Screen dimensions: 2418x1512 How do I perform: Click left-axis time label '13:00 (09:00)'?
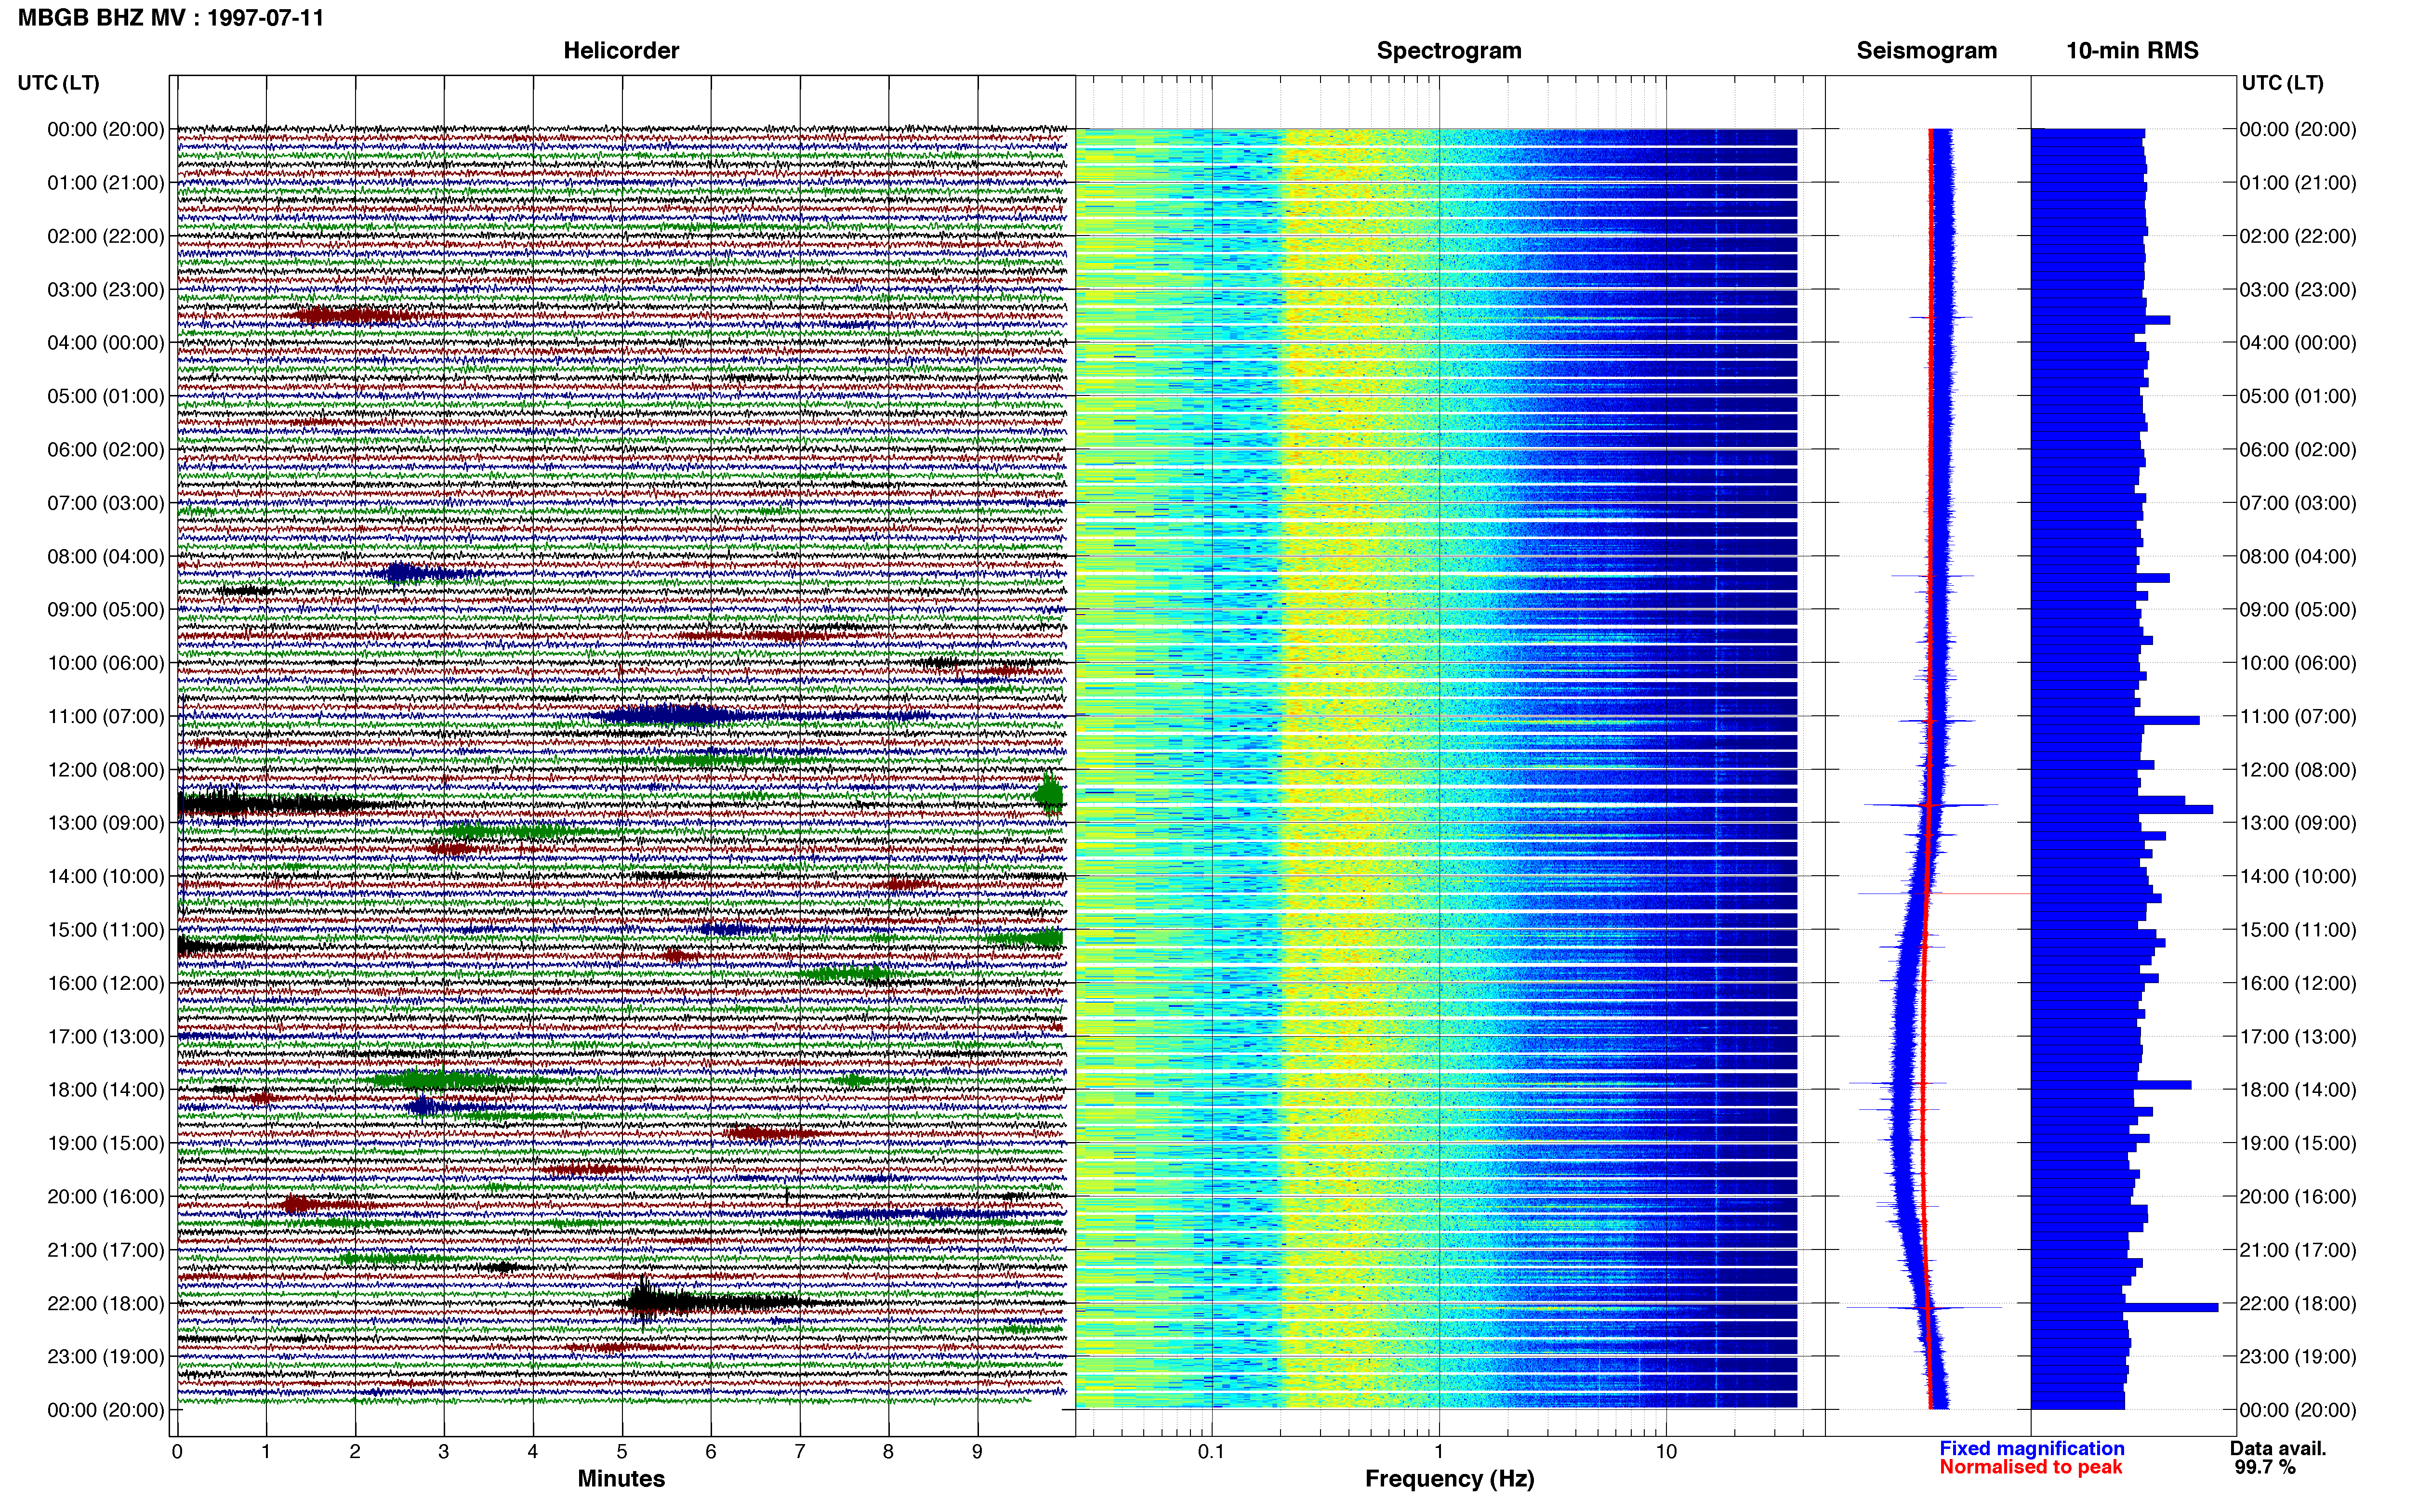106,823
